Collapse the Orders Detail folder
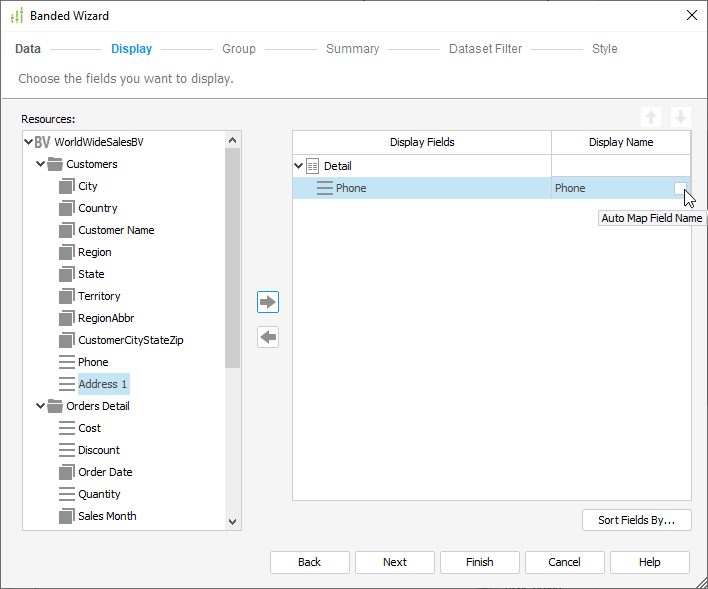The width and height of the screenshot is (708, 589). pyautogui.click(x=41, y=406)
